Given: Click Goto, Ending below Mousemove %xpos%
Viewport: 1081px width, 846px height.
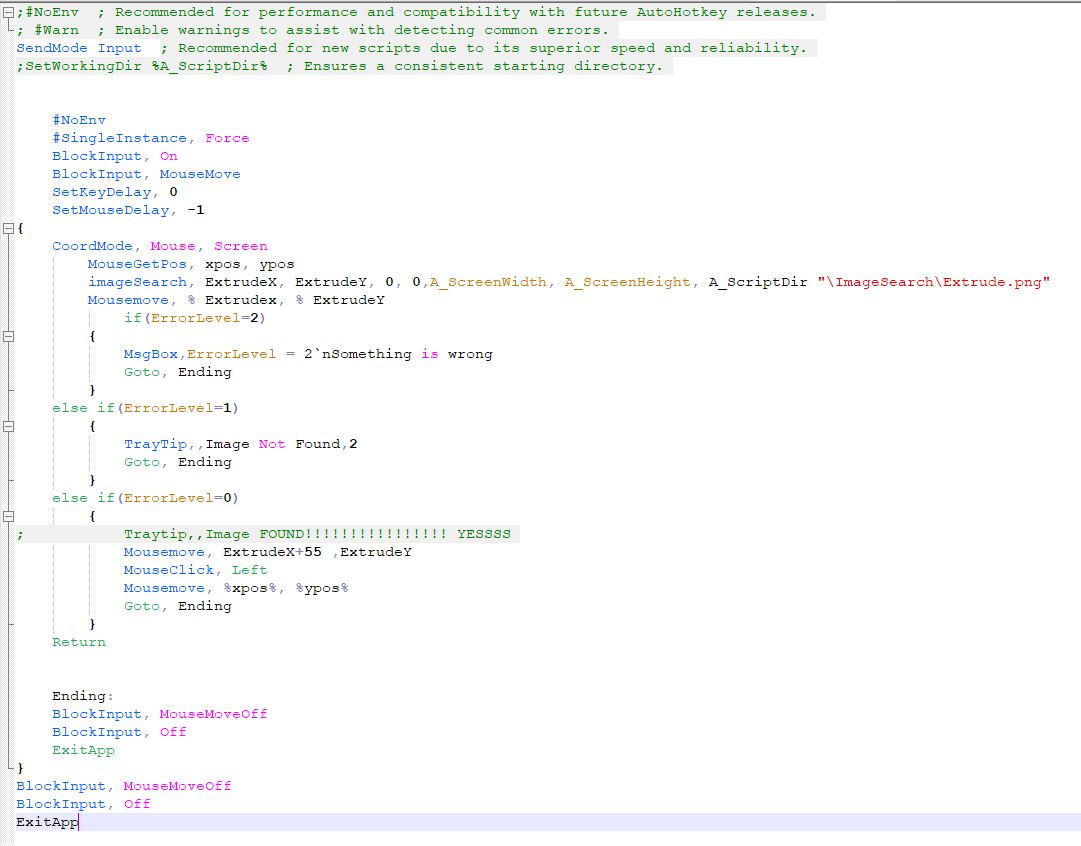Looking at the screenshot, I should click(x=178, y=606).
